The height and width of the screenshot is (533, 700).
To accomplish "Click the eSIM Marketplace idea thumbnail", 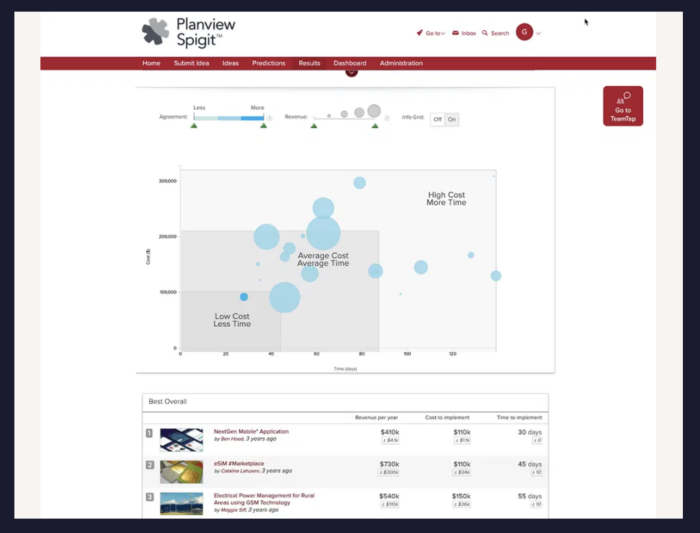I will click(181, 472).
